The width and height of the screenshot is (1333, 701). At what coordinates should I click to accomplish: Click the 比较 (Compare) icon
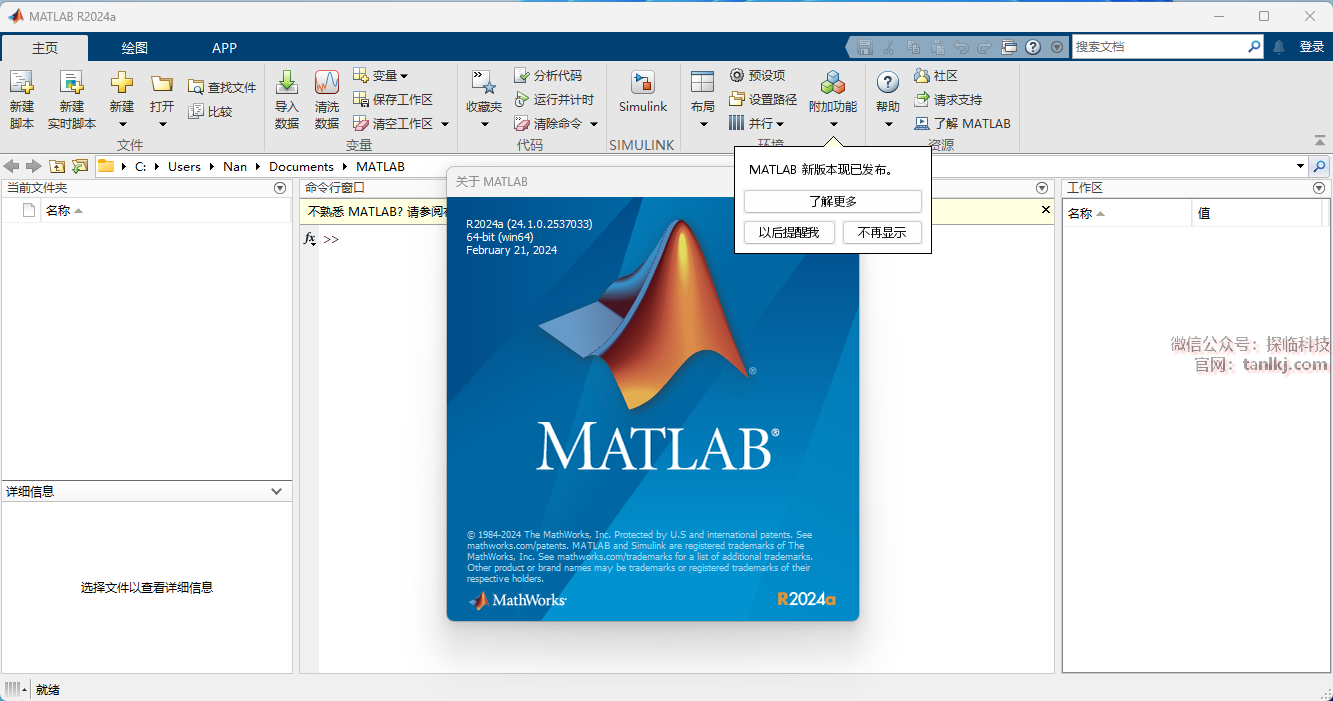point(196,112)
